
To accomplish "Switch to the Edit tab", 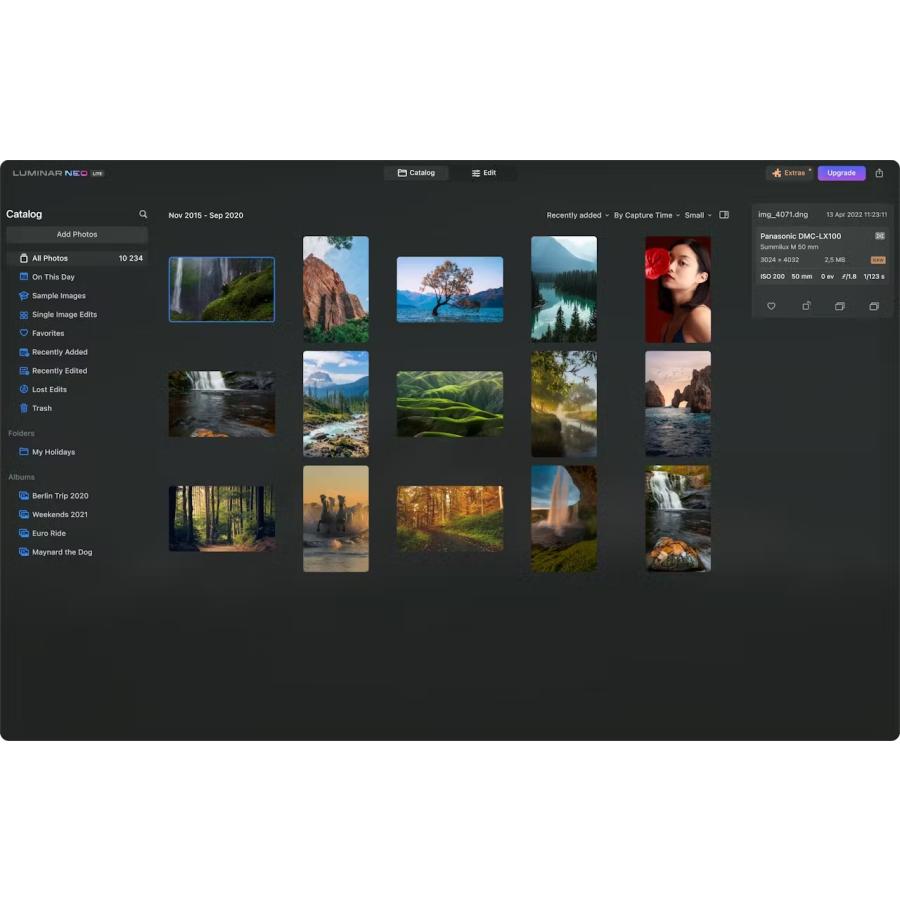I will 484,172.
